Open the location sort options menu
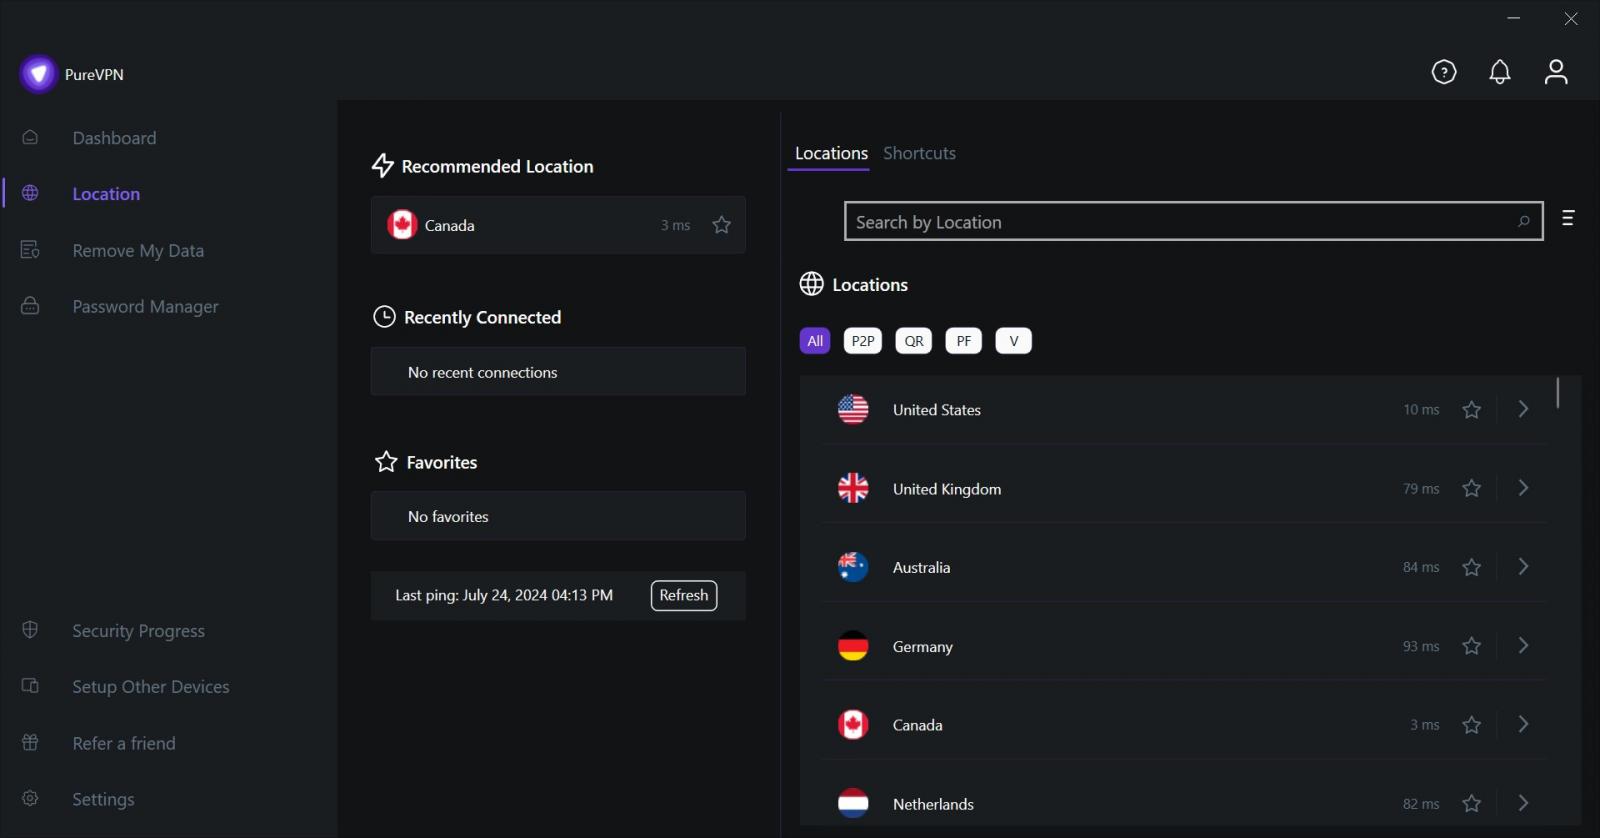 coord(1569,217)
